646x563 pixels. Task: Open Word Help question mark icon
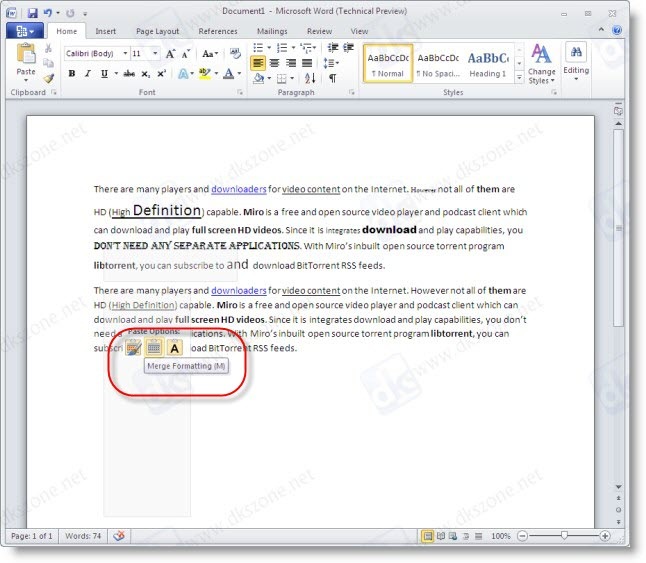click(617, 30)
